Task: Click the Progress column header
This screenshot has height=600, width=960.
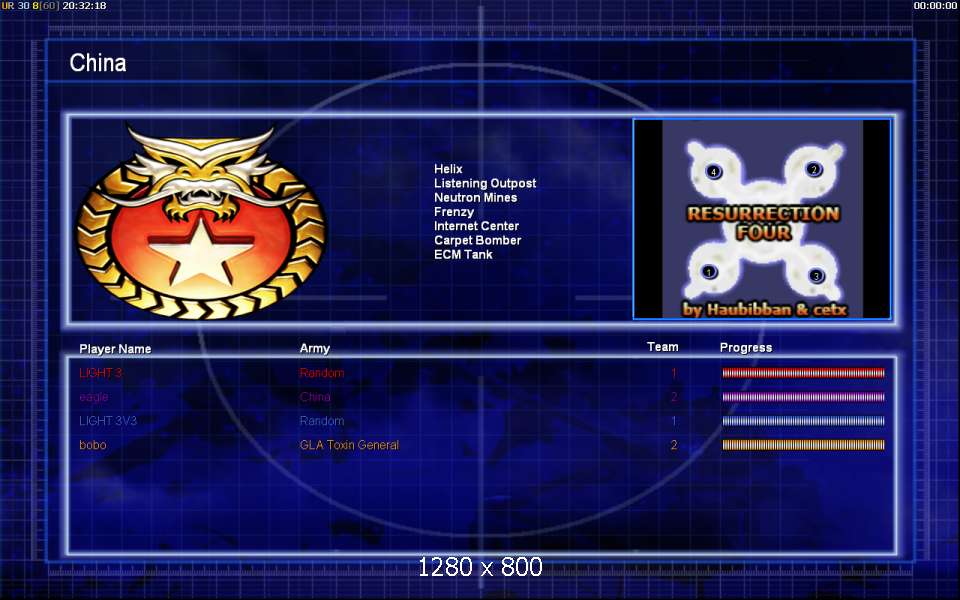Action: (746, 348)
